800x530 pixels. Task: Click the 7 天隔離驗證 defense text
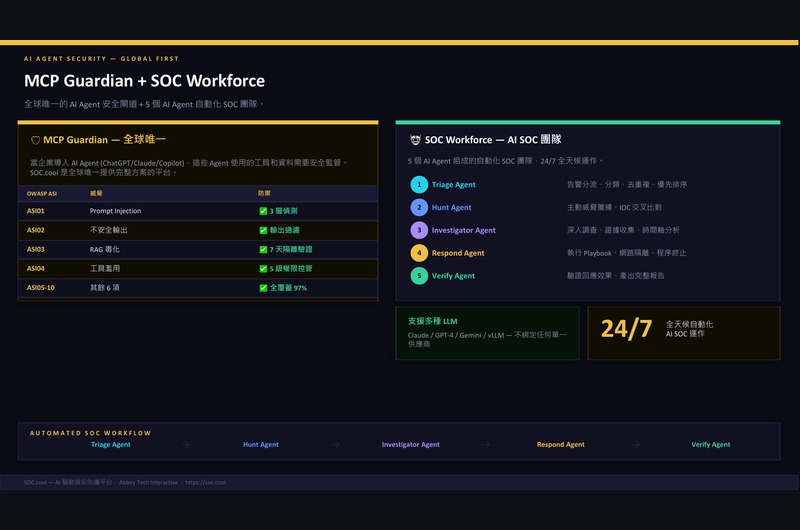[x=291, y=249]
